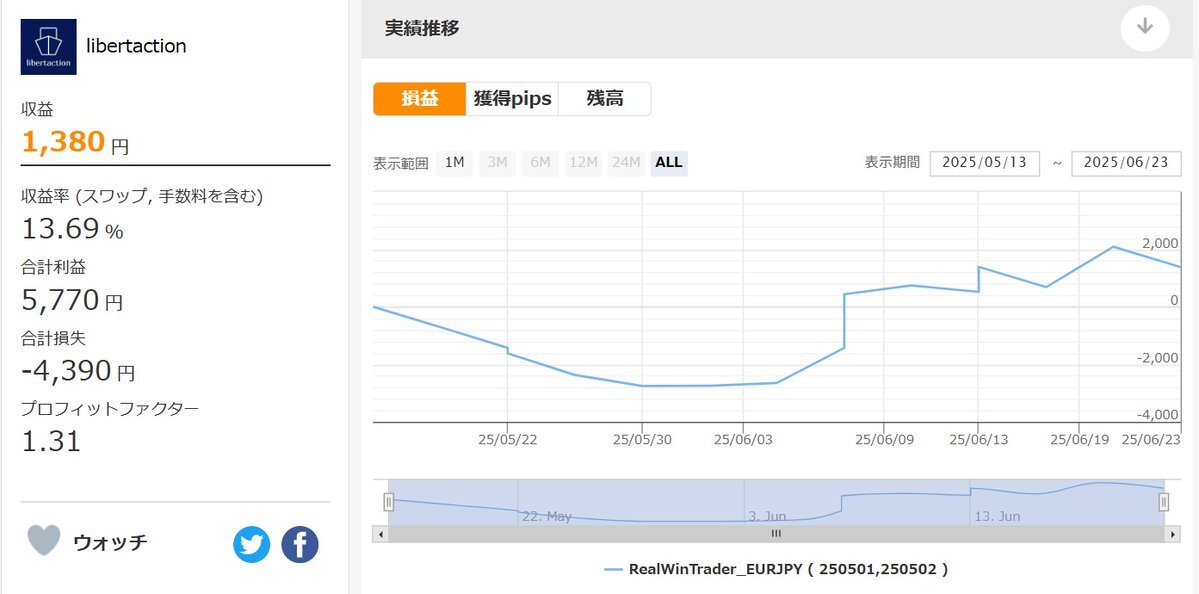Click the 2,000 y-axis label
Screen dimensions: 1199x594
[x=1160, y=243]
